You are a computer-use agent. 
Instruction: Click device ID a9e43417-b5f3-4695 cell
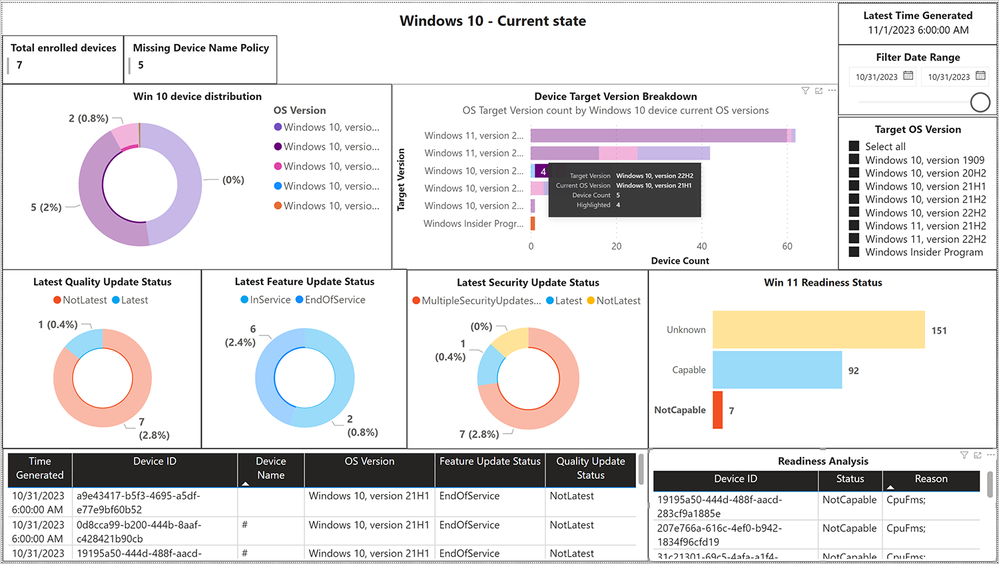click(155, 502)
